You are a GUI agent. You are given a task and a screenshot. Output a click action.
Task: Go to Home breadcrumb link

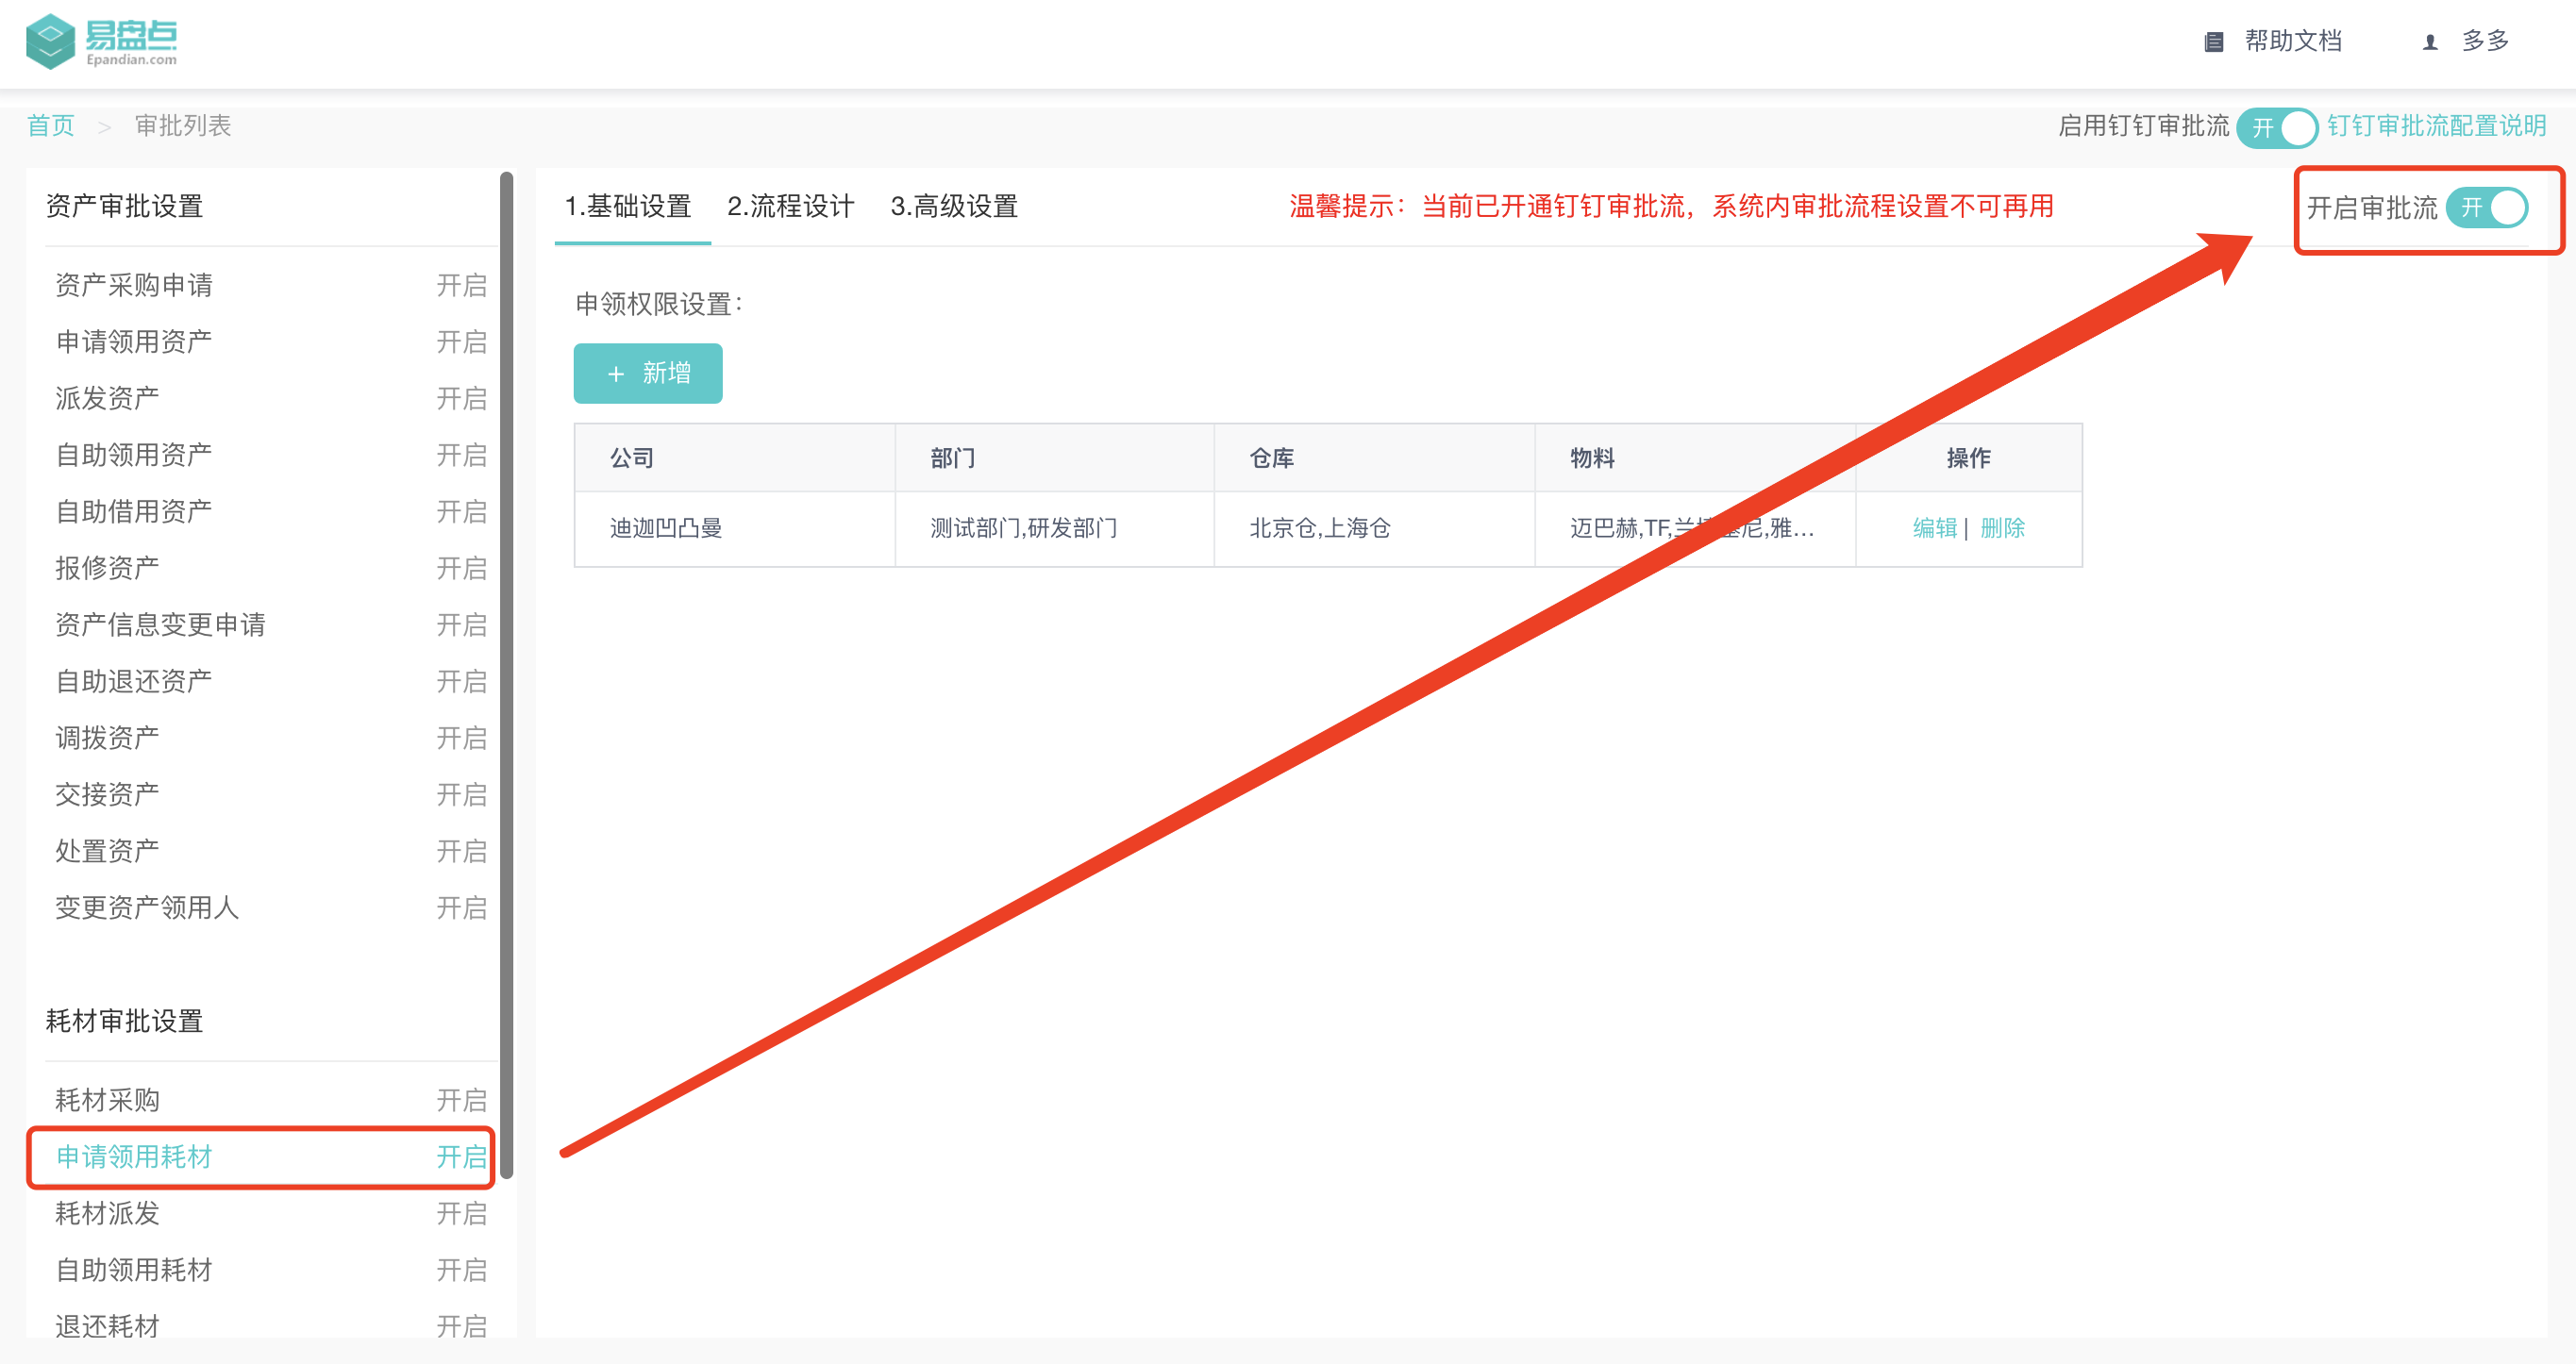[x=50, y=126]
